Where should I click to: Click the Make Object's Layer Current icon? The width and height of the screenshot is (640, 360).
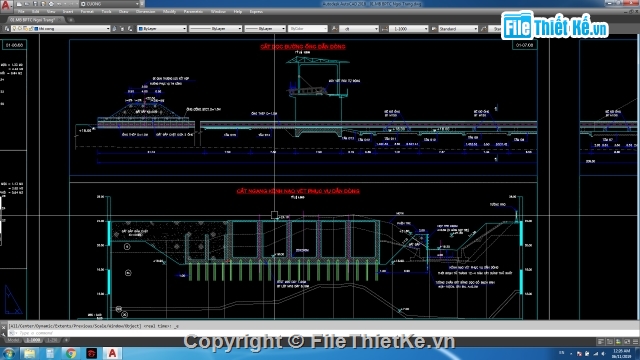(115, 29)
